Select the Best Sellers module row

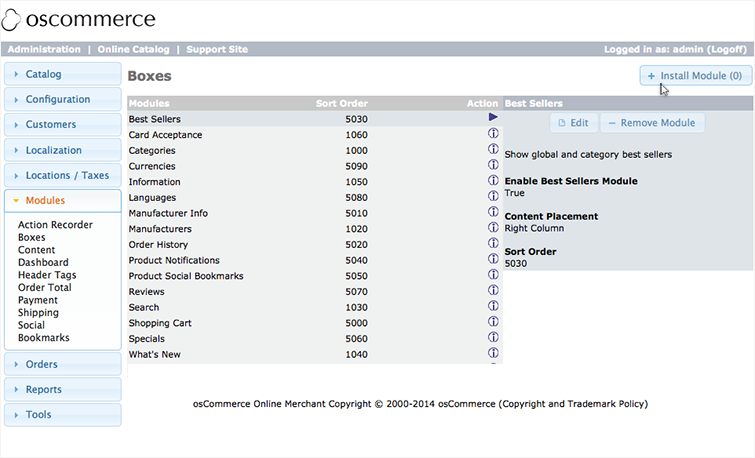click(315, 119)
